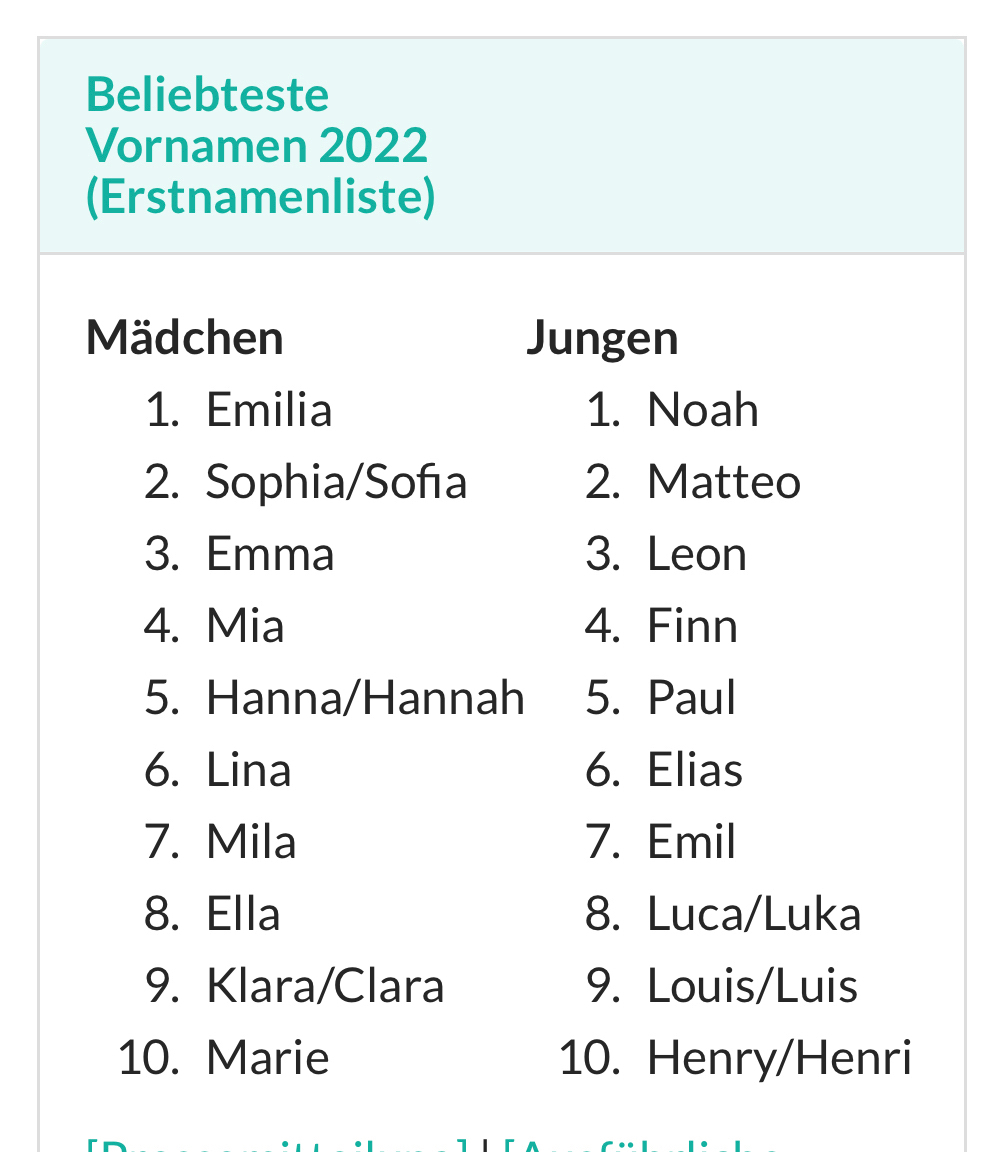Click the name Marie

coord(268,1058)
